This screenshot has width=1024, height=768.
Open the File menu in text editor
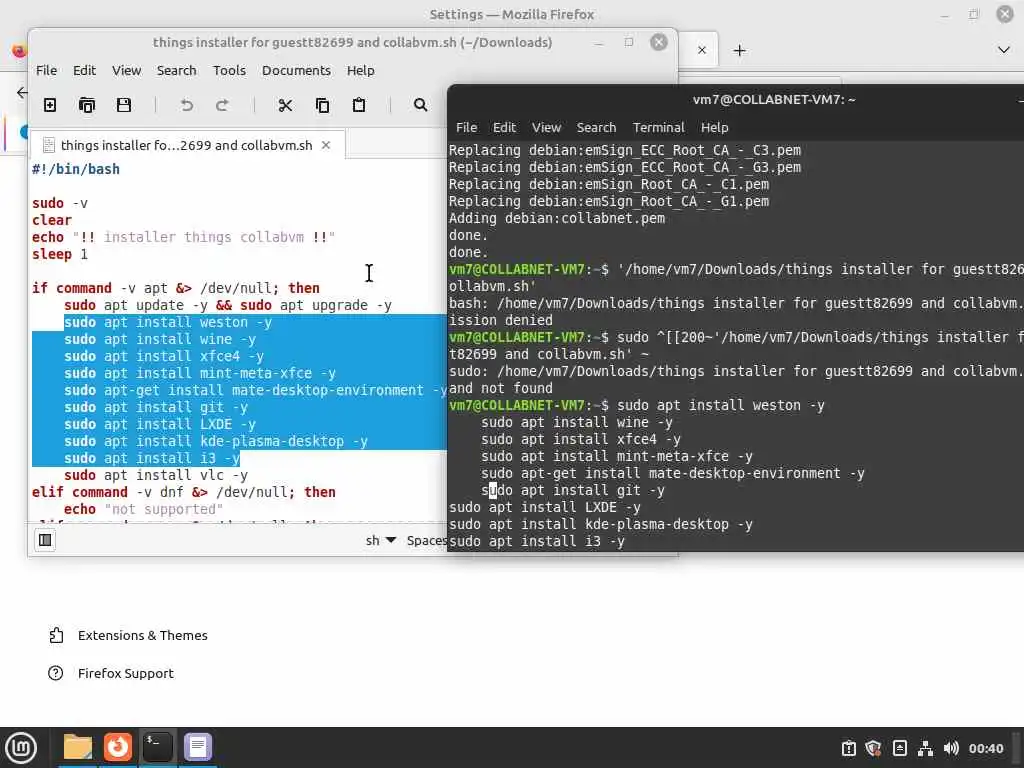(x=46, y=71)
